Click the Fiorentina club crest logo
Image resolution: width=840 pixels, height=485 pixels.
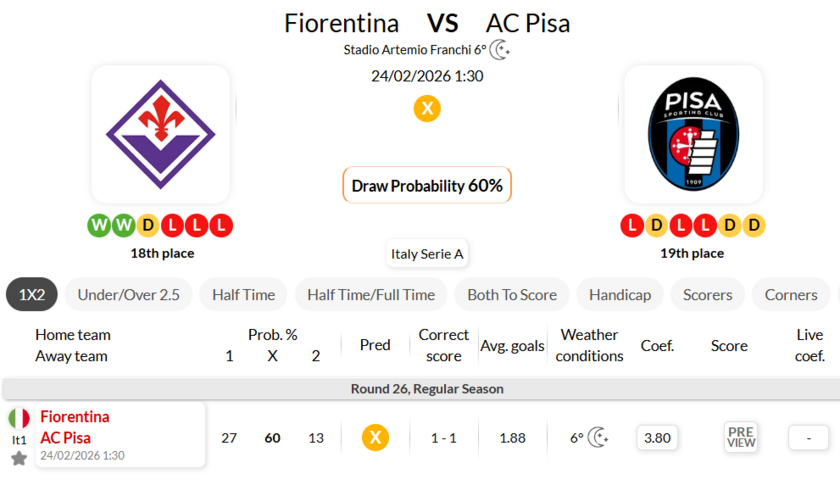click(x=161, y=134)
